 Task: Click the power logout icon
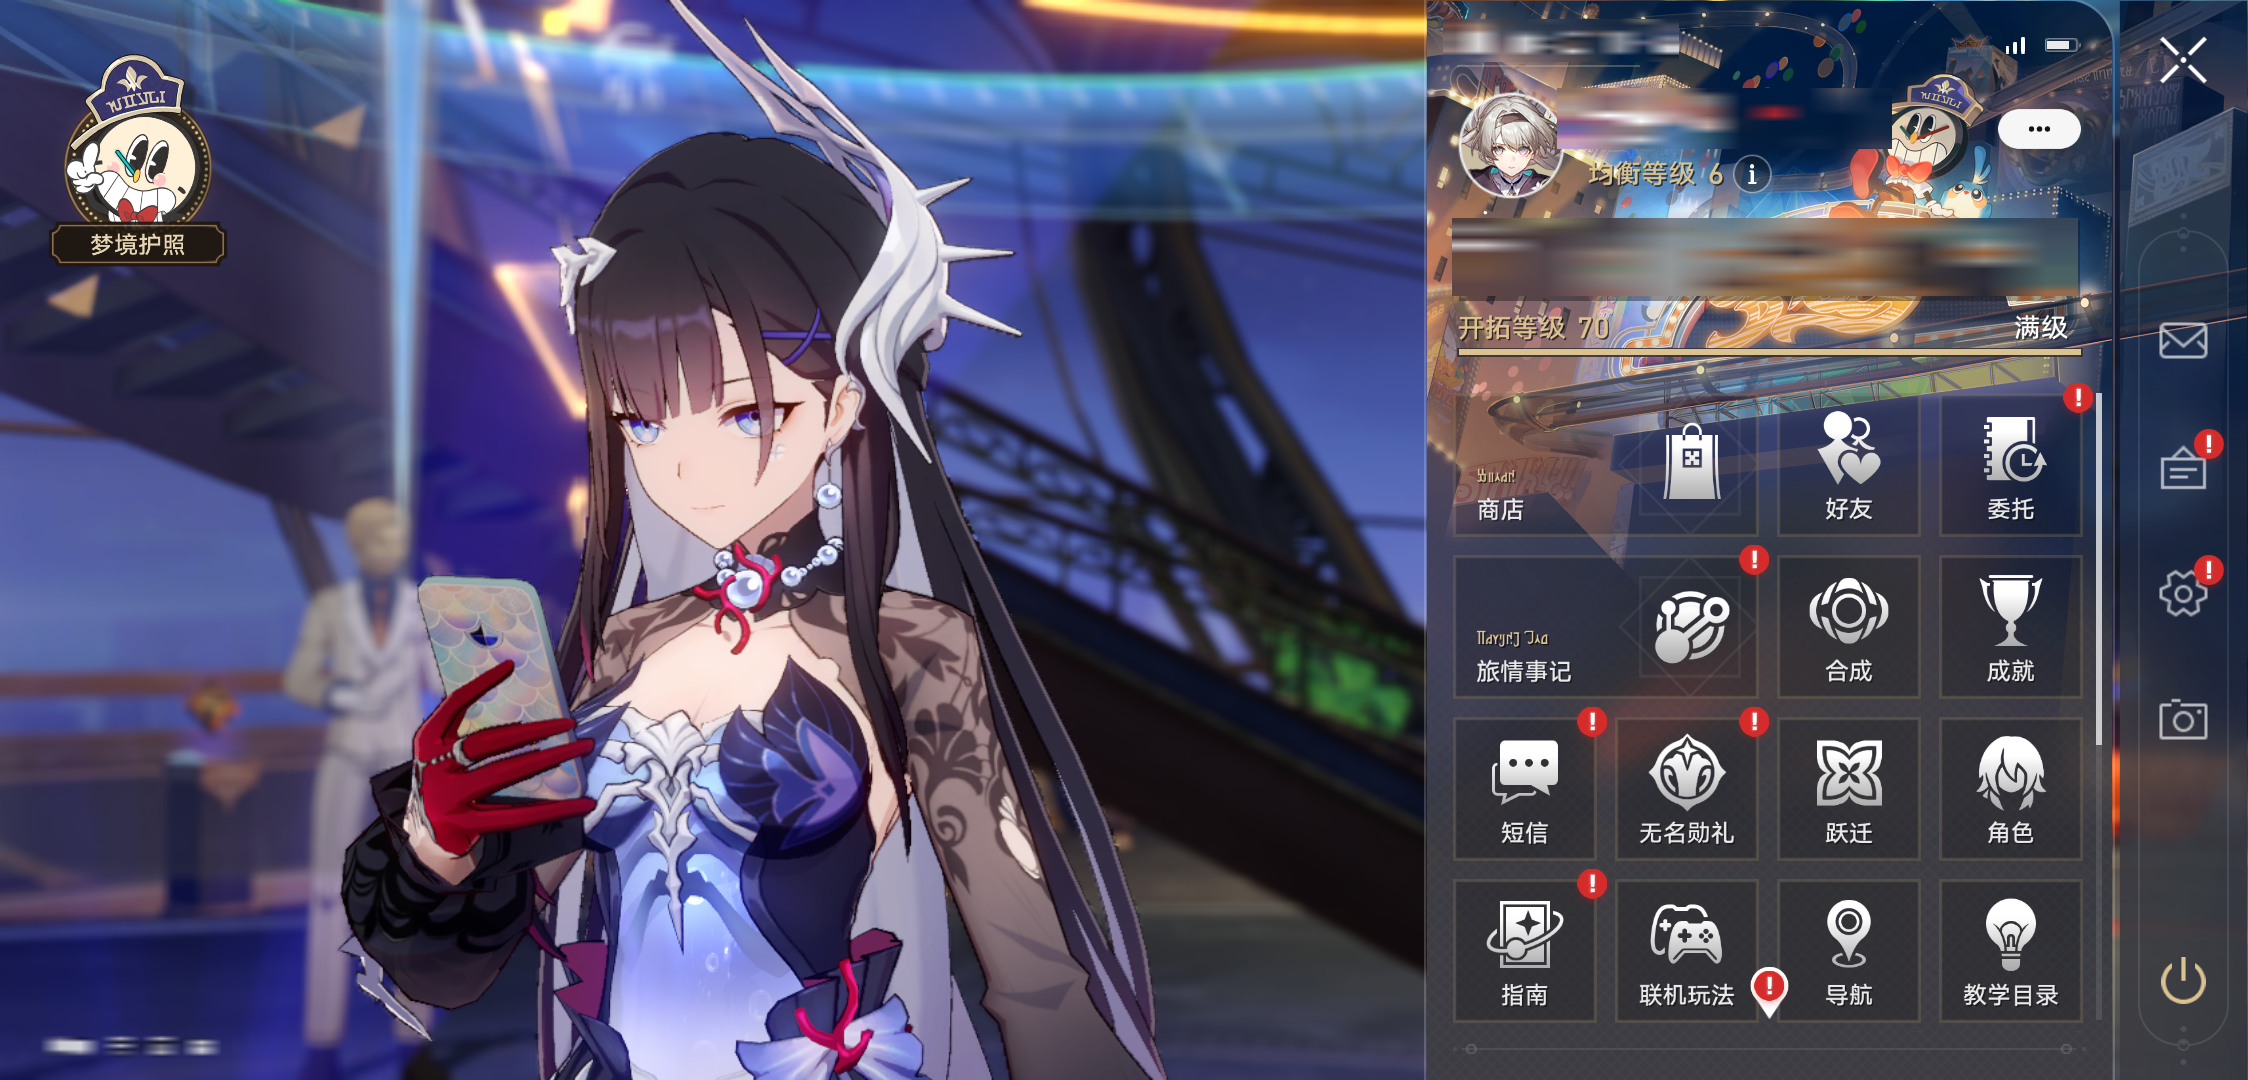[2183, 980]
